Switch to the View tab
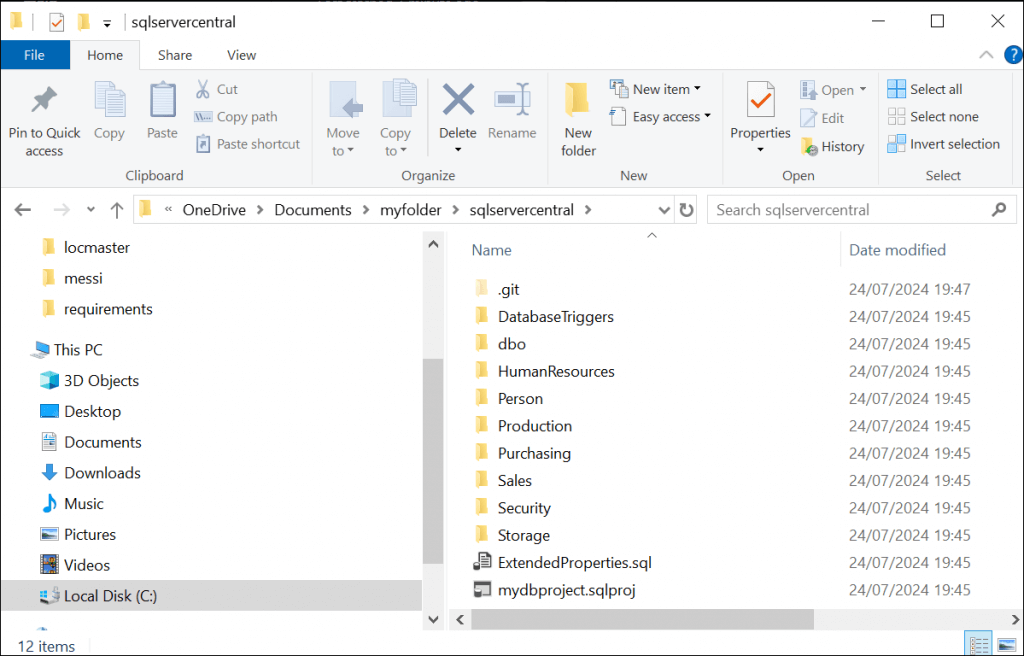 [241, 55]
